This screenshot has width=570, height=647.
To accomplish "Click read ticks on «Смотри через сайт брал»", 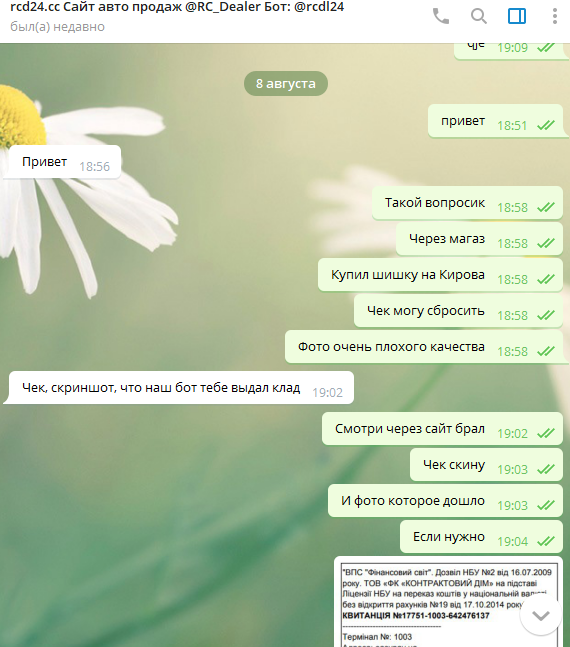I will click(546, 433).
